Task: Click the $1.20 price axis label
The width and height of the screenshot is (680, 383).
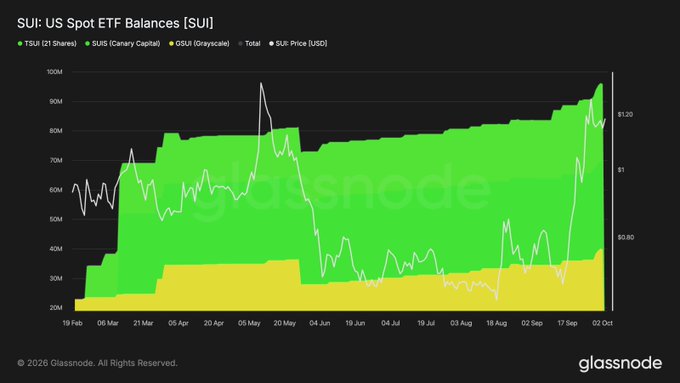Action: [x=625, y=115]
